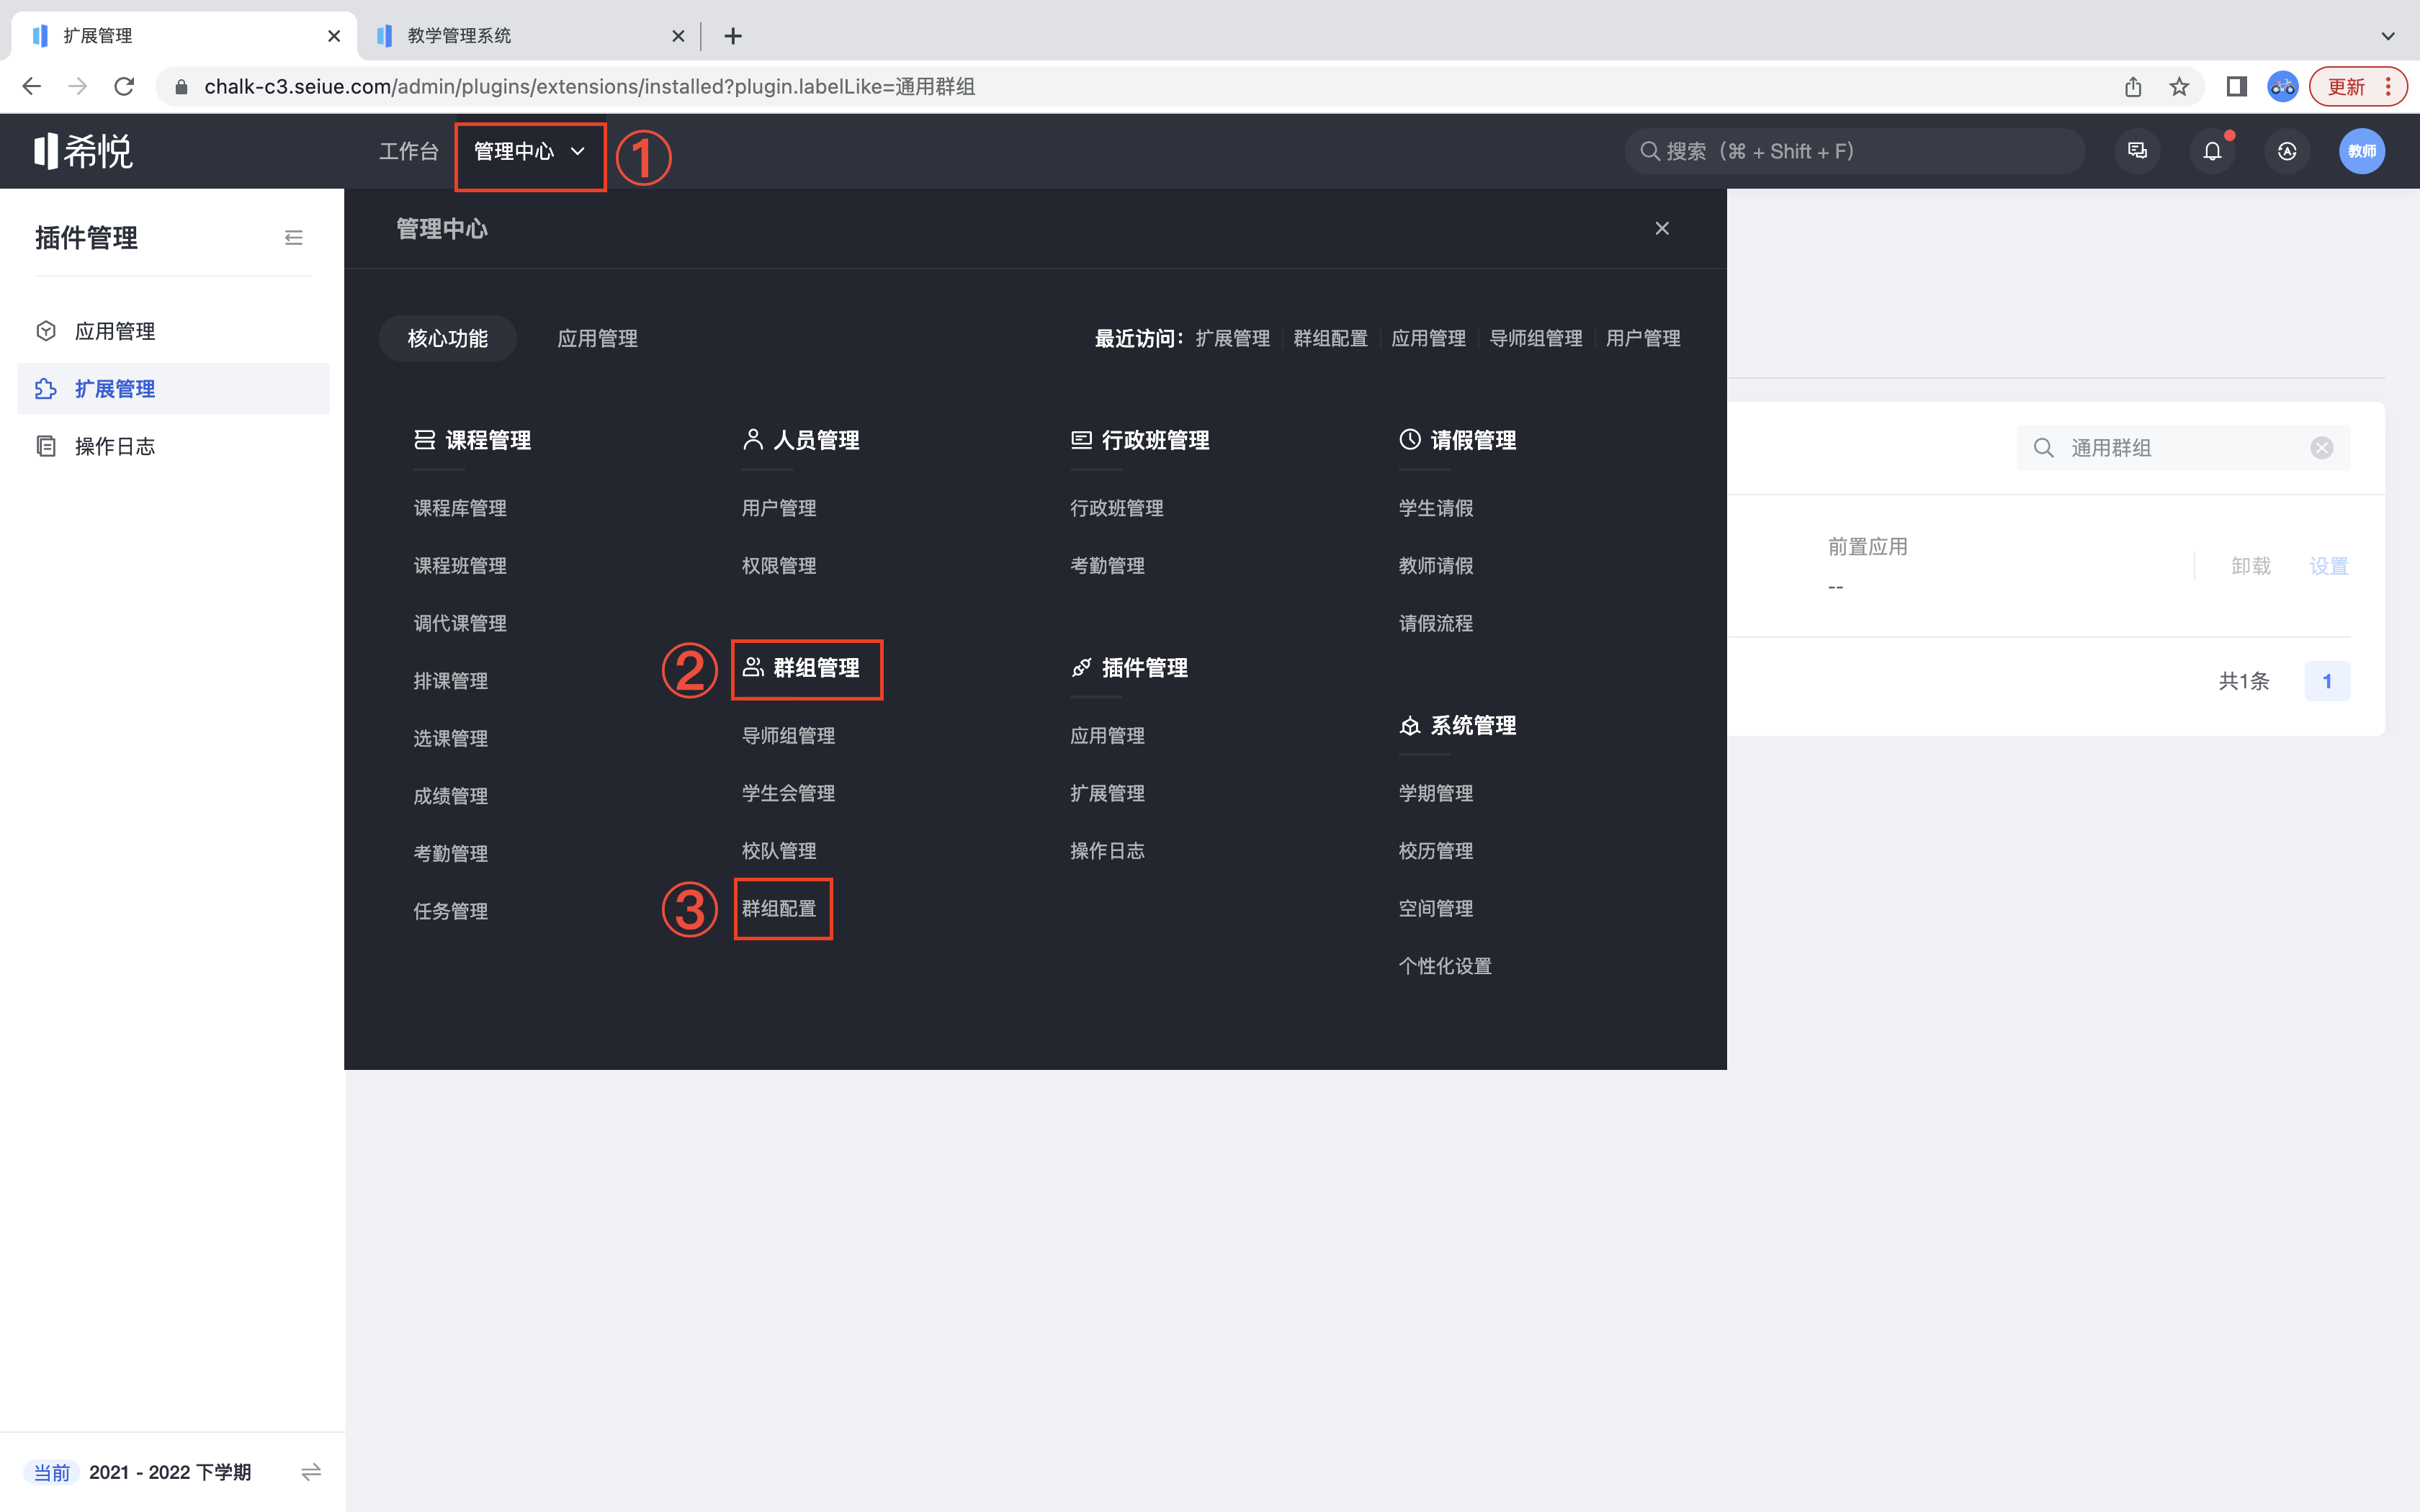Open 考勤管理 under 行政班管理
The height and width of the screenshot is (1512, 2420).
(x=1107, y=566)
